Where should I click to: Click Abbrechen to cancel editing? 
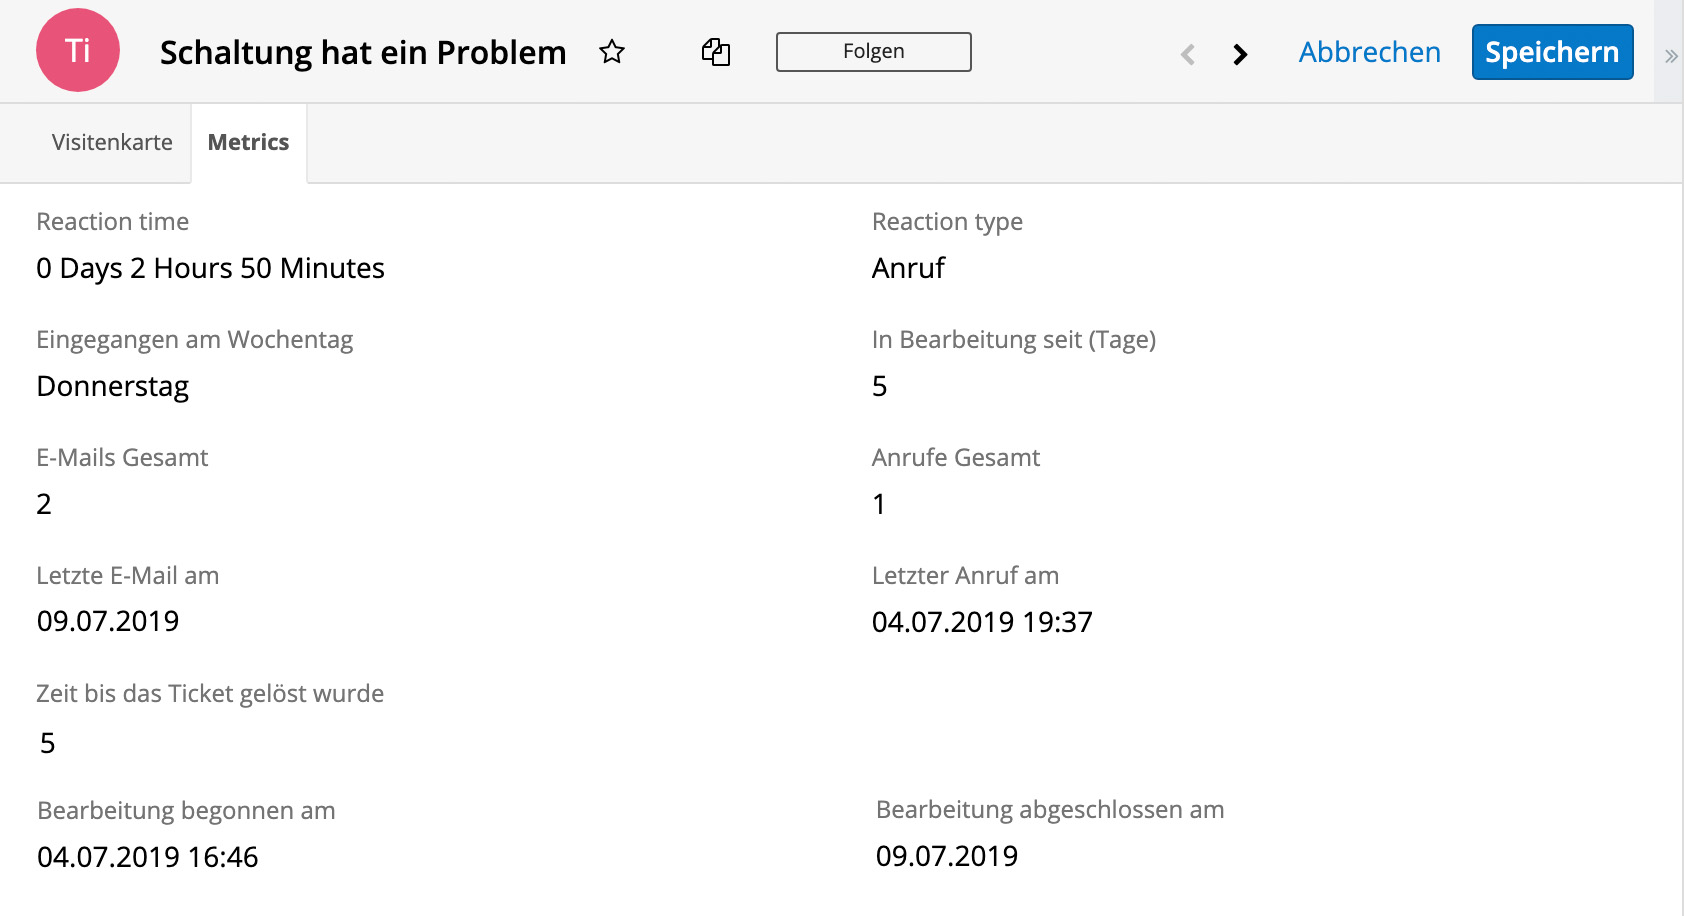(1369, 52)
